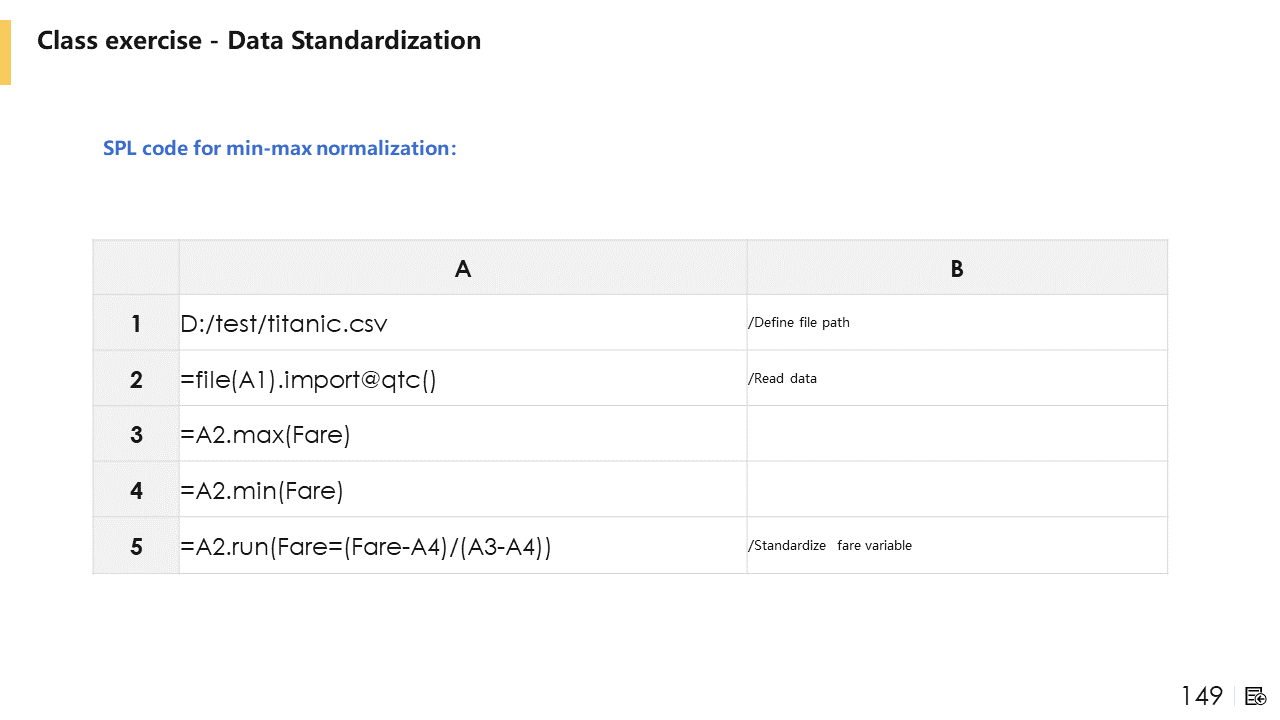Click the '/Read data' comment cell
1280x720 pixels.
tap(783, 378)
